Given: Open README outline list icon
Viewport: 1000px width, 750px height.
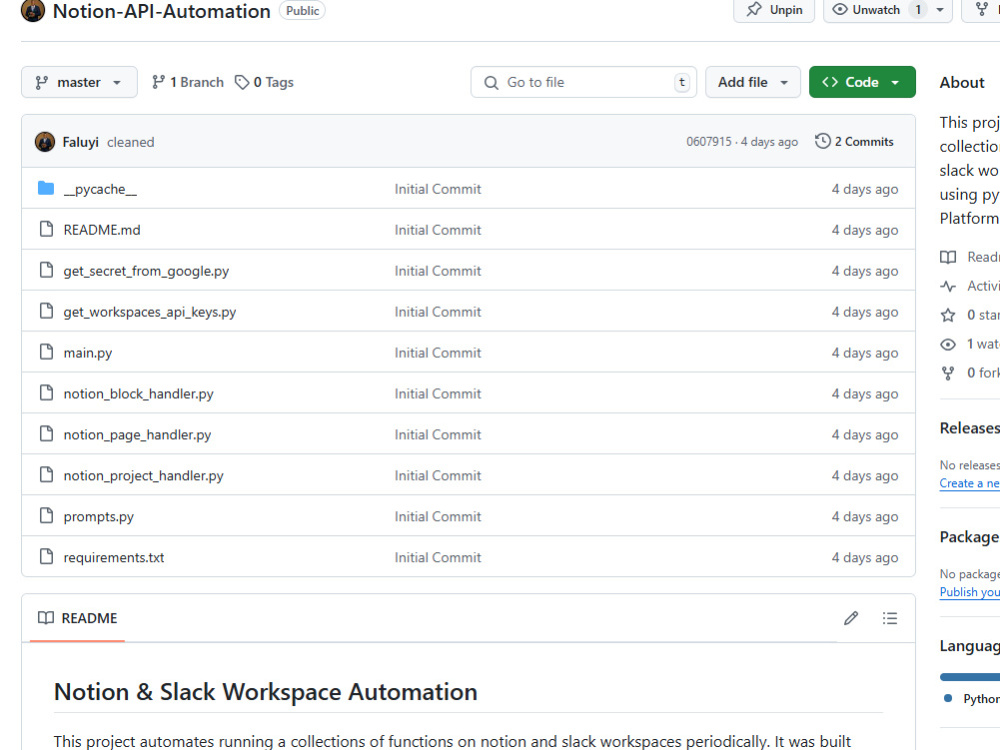Looking at the screenshot, I should [890, 618].
